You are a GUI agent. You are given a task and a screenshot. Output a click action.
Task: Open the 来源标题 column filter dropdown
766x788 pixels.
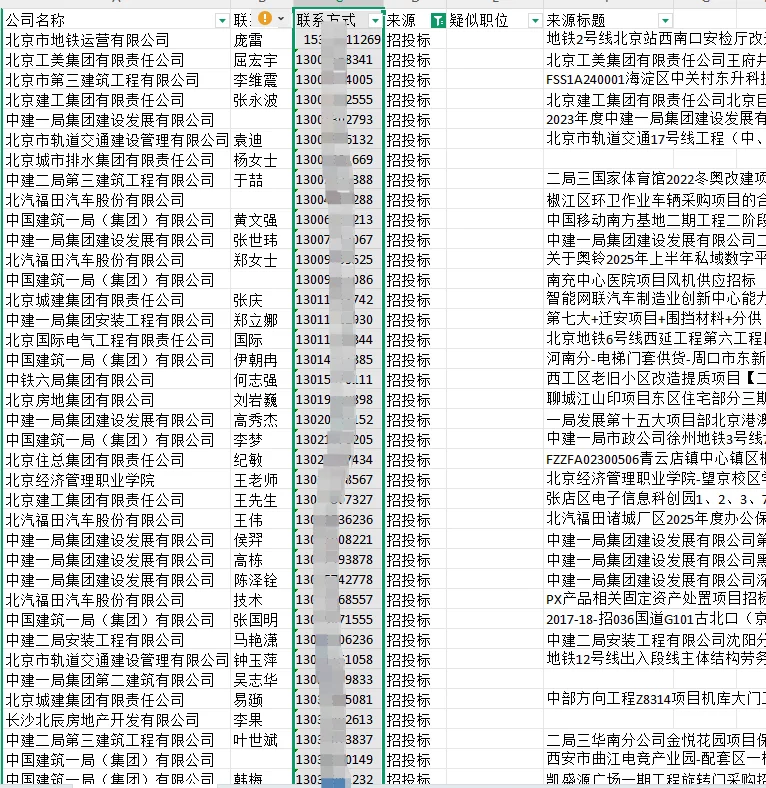coord(665,21)
